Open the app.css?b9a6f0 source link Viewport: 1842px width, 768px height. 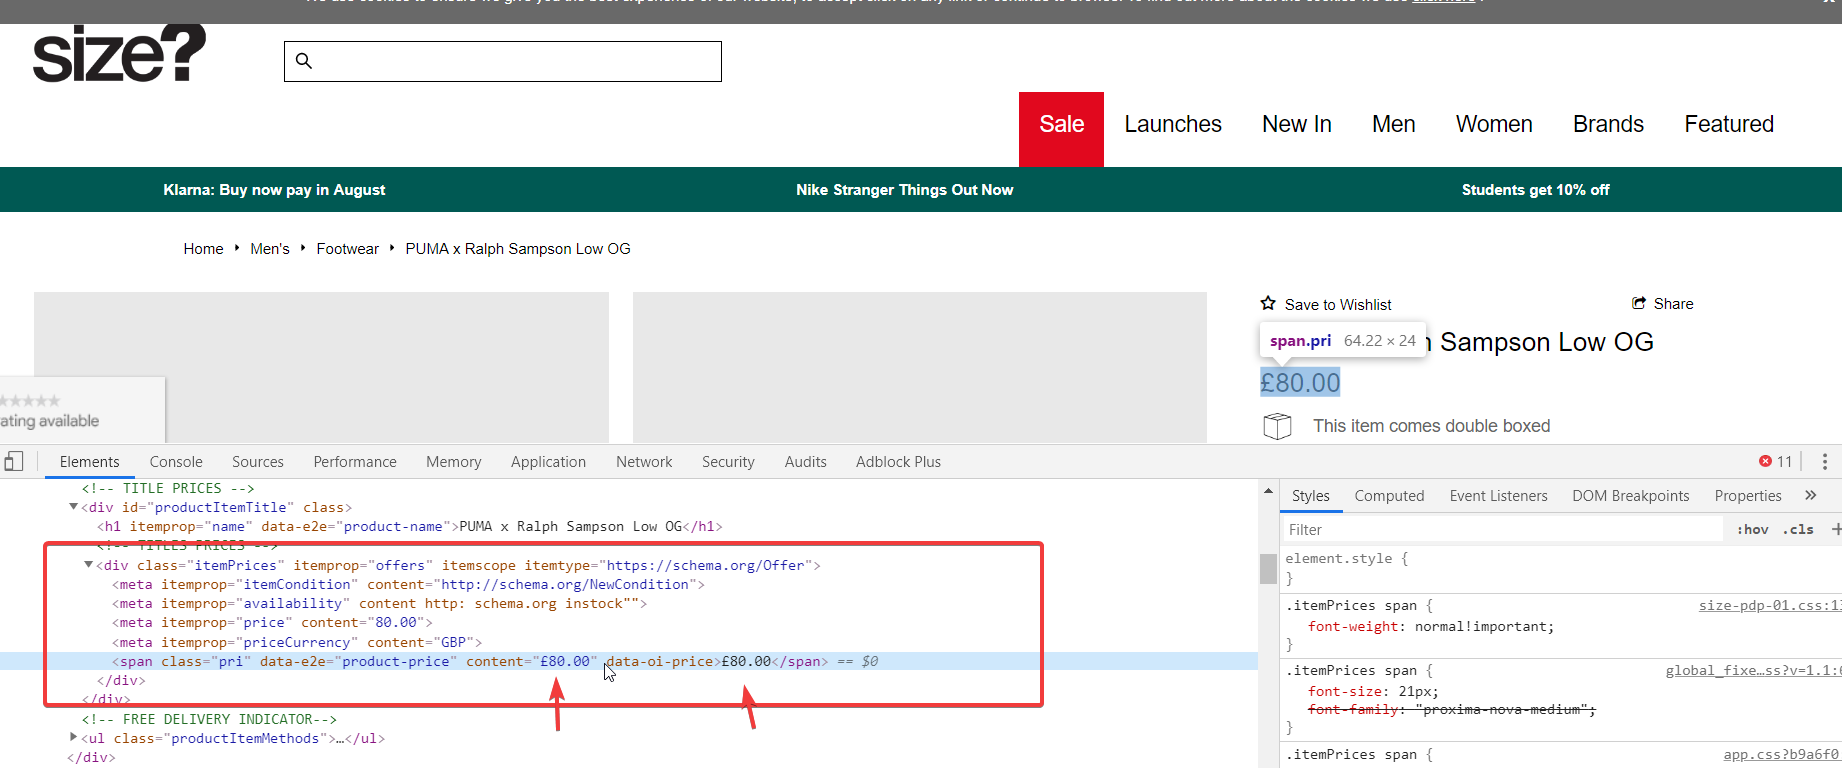[1782, 754]
